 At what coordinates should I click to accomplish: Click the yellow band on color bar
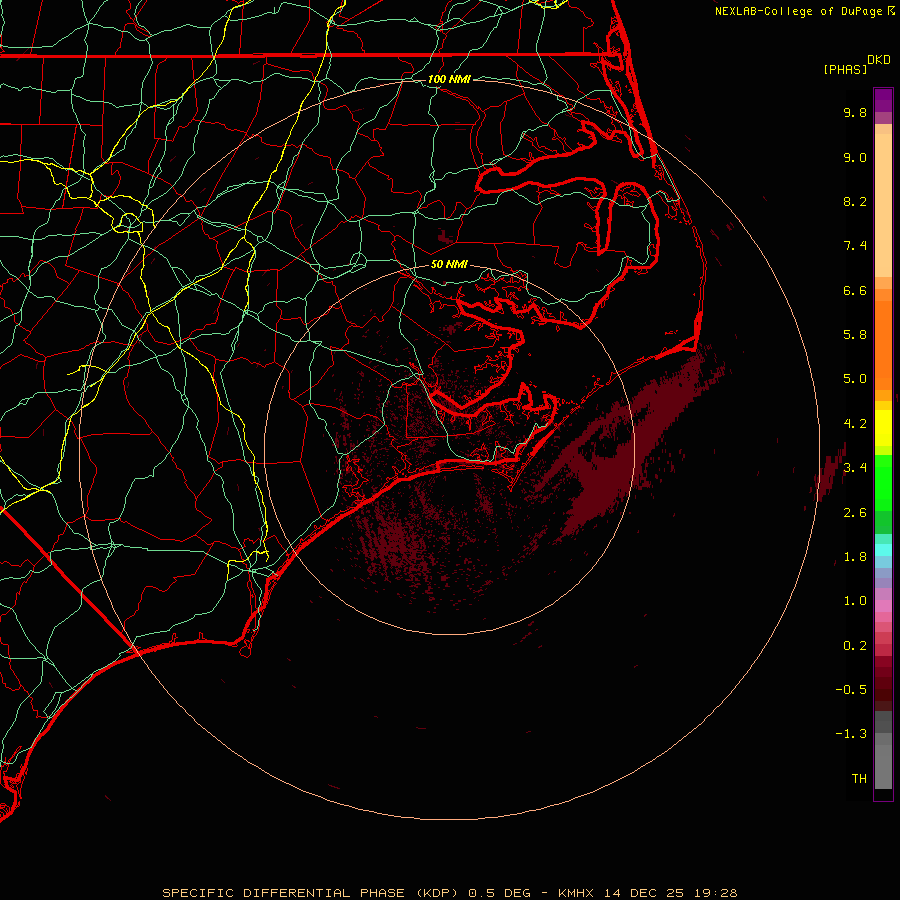click(883, 428)
